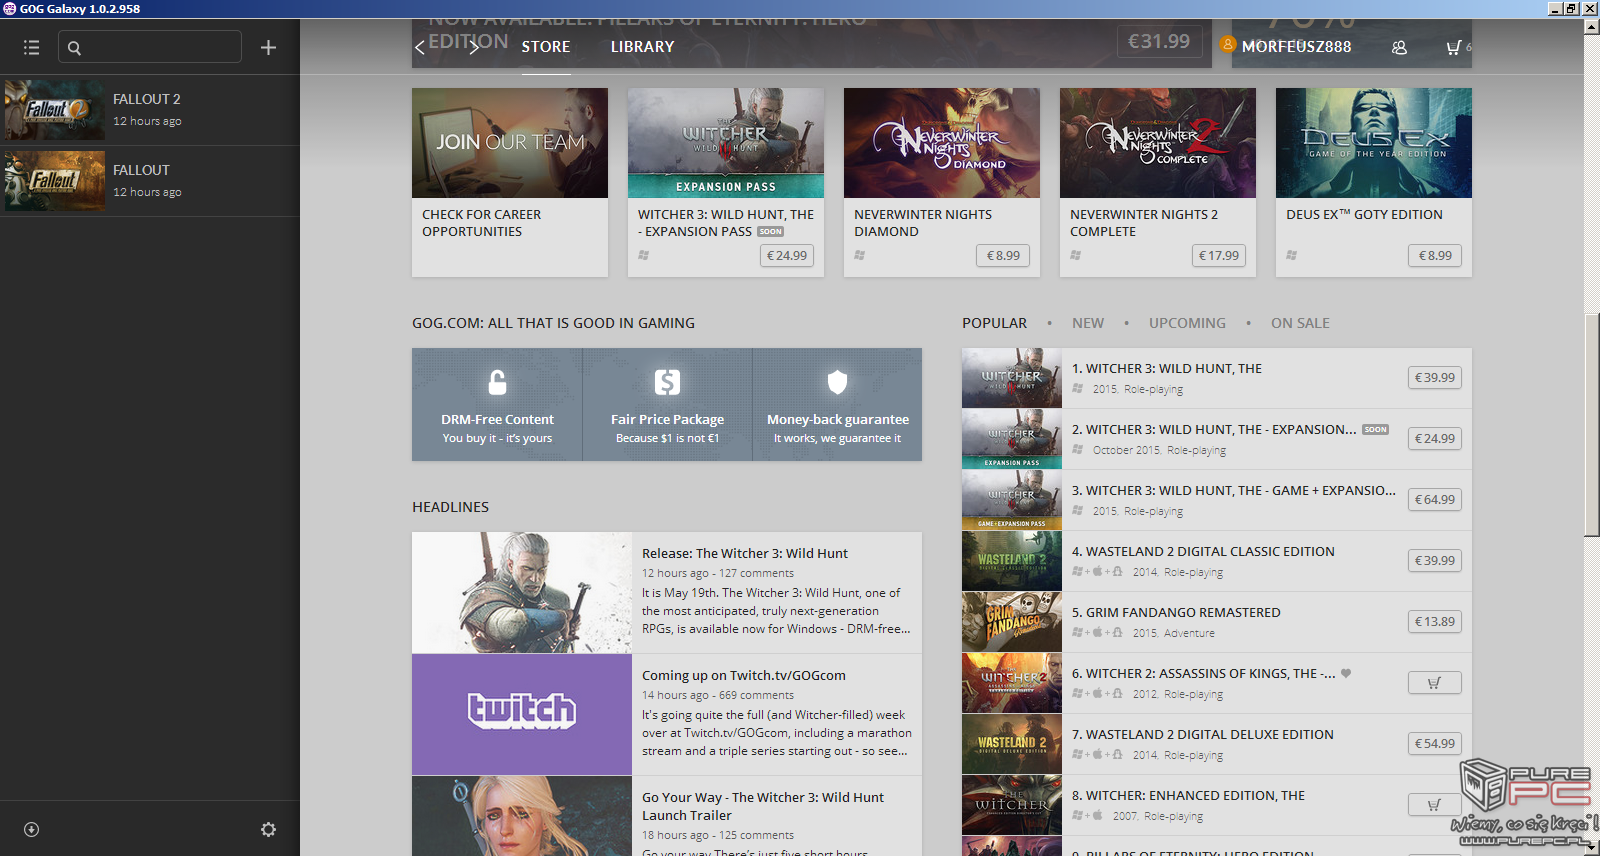
Task: Click the Money-back guarantee shield icon
Action: (x=837, y=382)
